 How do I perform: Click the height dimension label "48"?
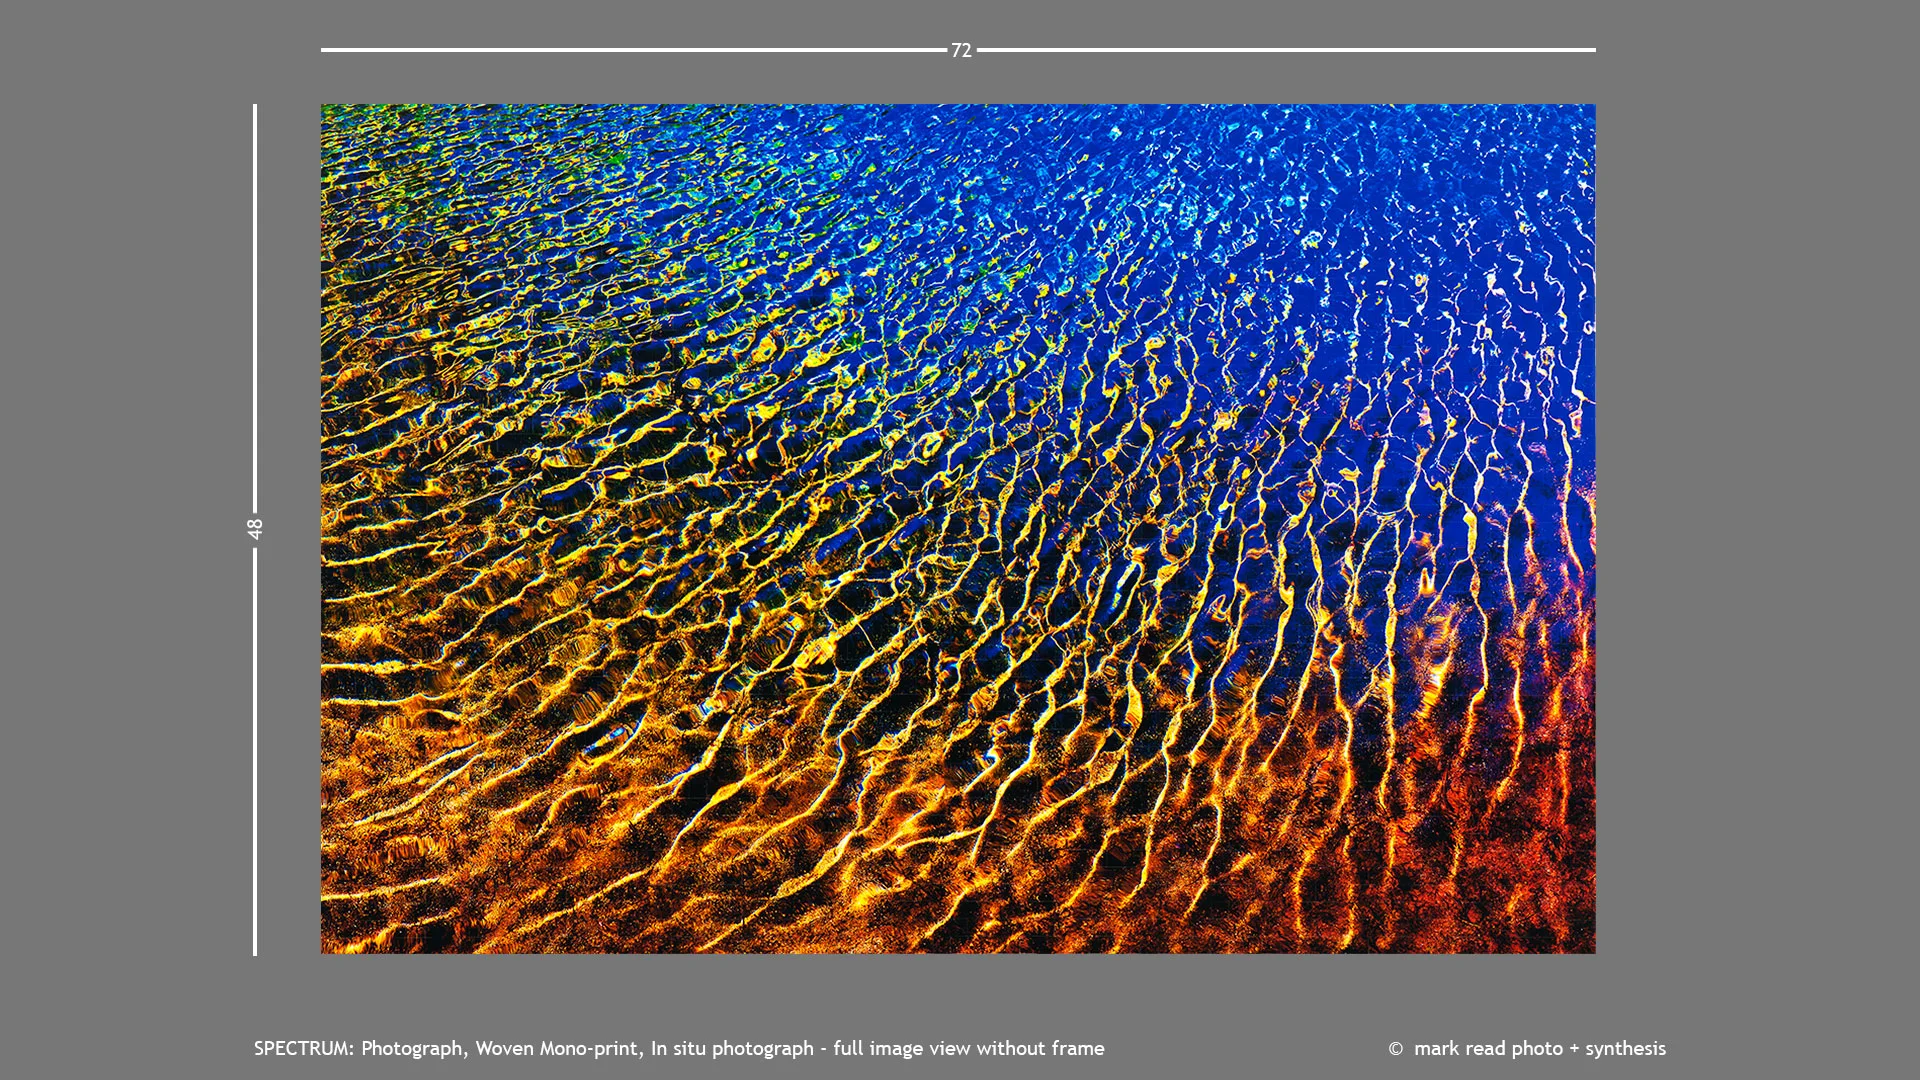coord(255,528)
